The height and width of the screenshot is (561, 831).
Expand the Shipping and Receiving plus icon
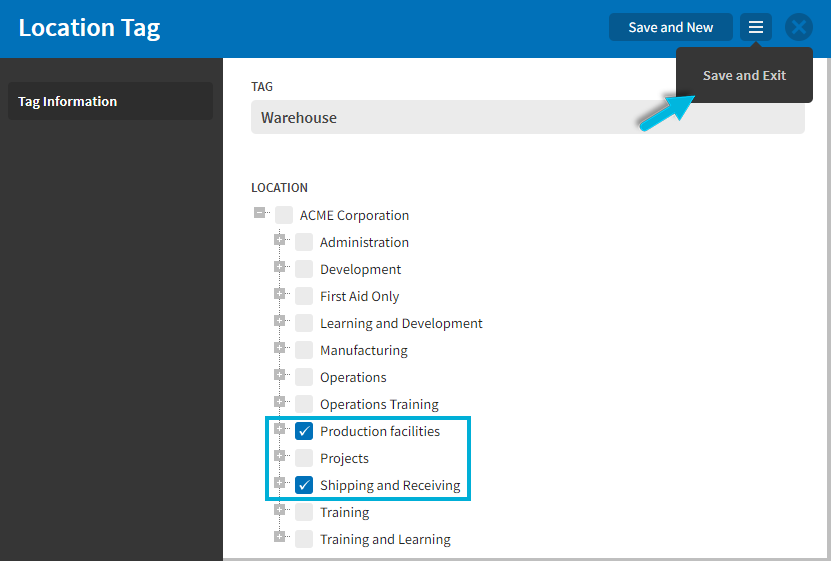(279, 483)
